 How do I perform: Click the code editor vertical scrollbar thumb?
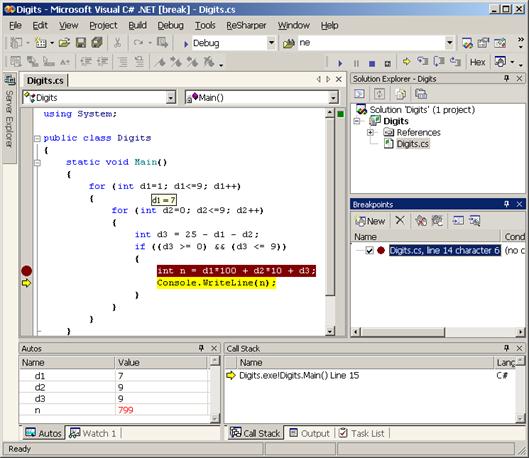coord(330,207)
